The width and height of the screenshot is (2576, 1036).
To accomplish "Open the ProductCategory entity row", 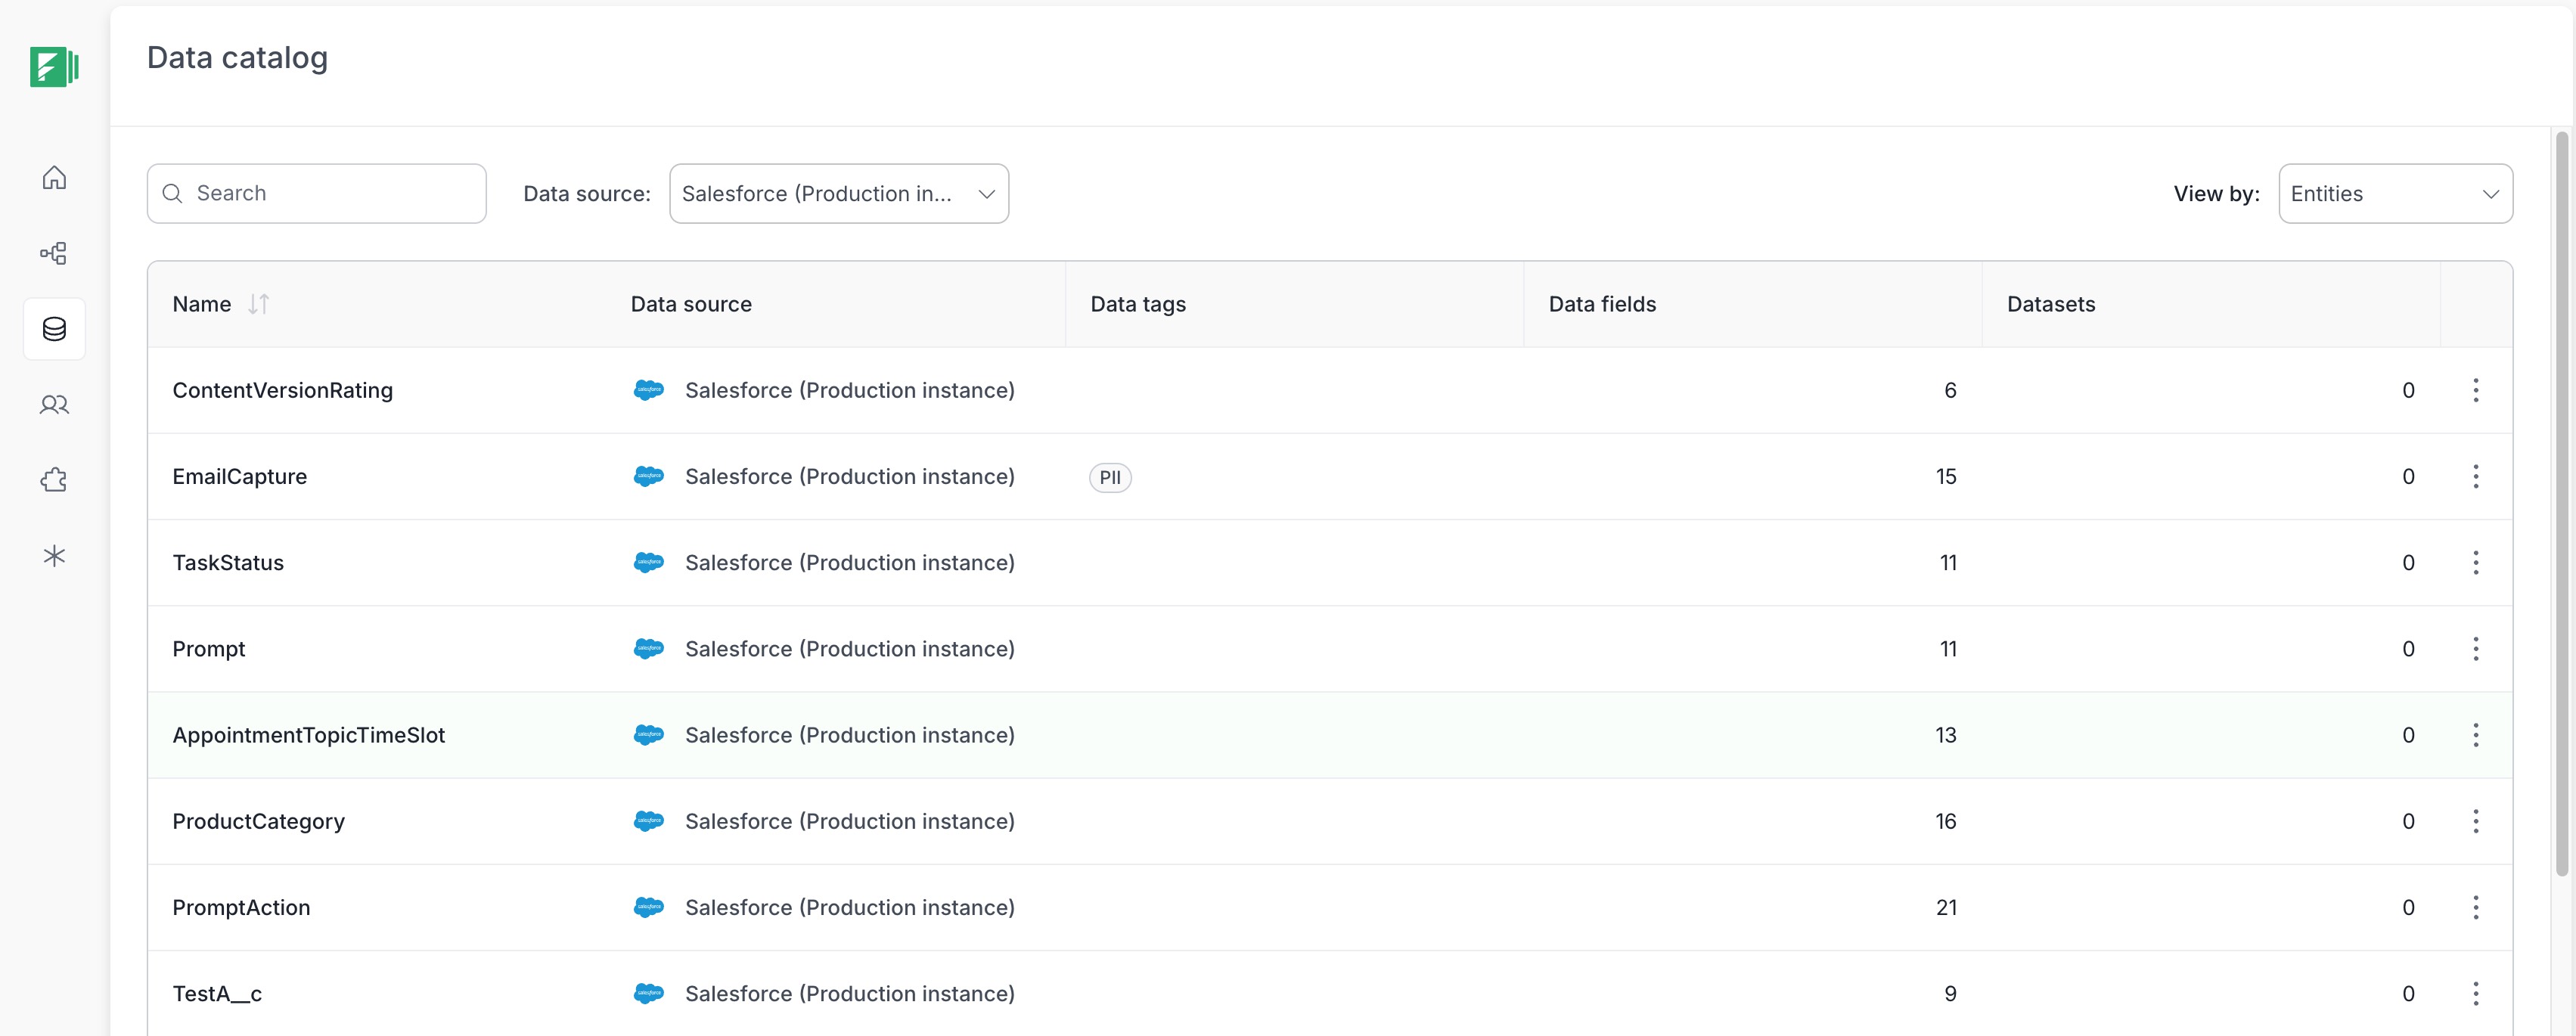I will click(258, 822).
